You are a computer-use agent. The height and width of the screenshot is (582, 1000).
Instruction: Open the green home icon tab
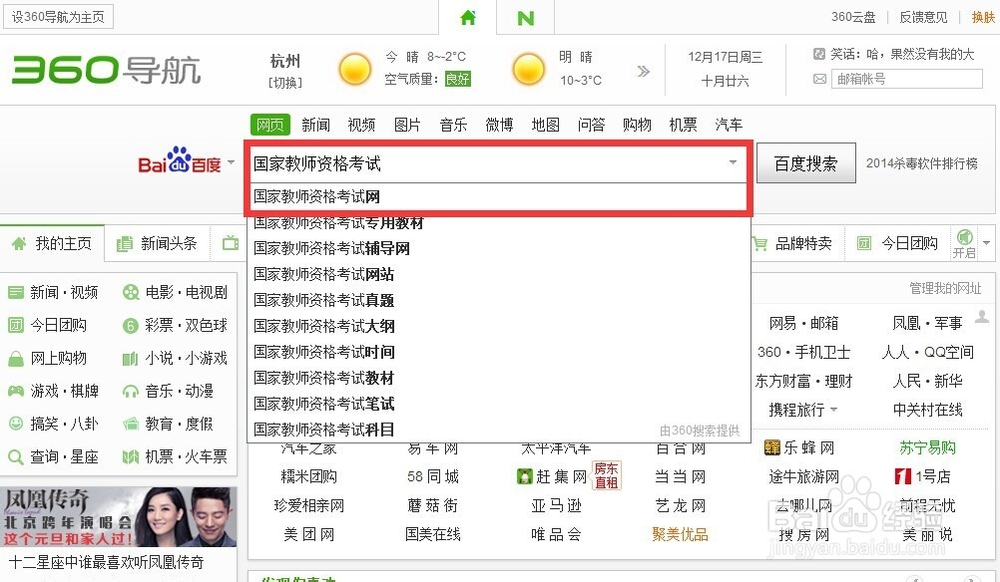click(468, 17)
